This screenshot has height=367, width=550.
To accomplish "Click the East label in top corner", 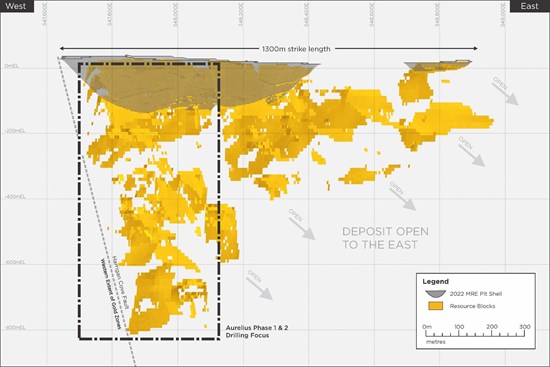I will [x=529, y=6].
